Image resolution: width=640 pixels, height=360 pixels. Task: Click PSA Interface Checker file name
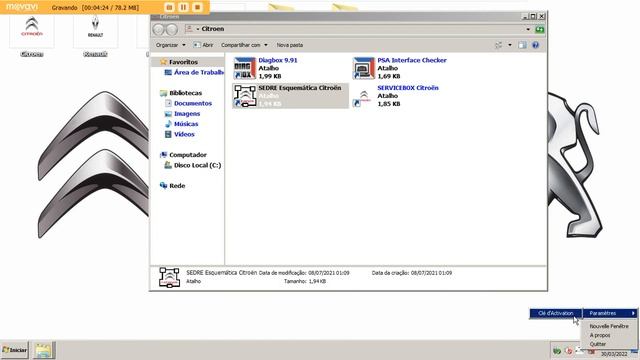pos(412,60)
